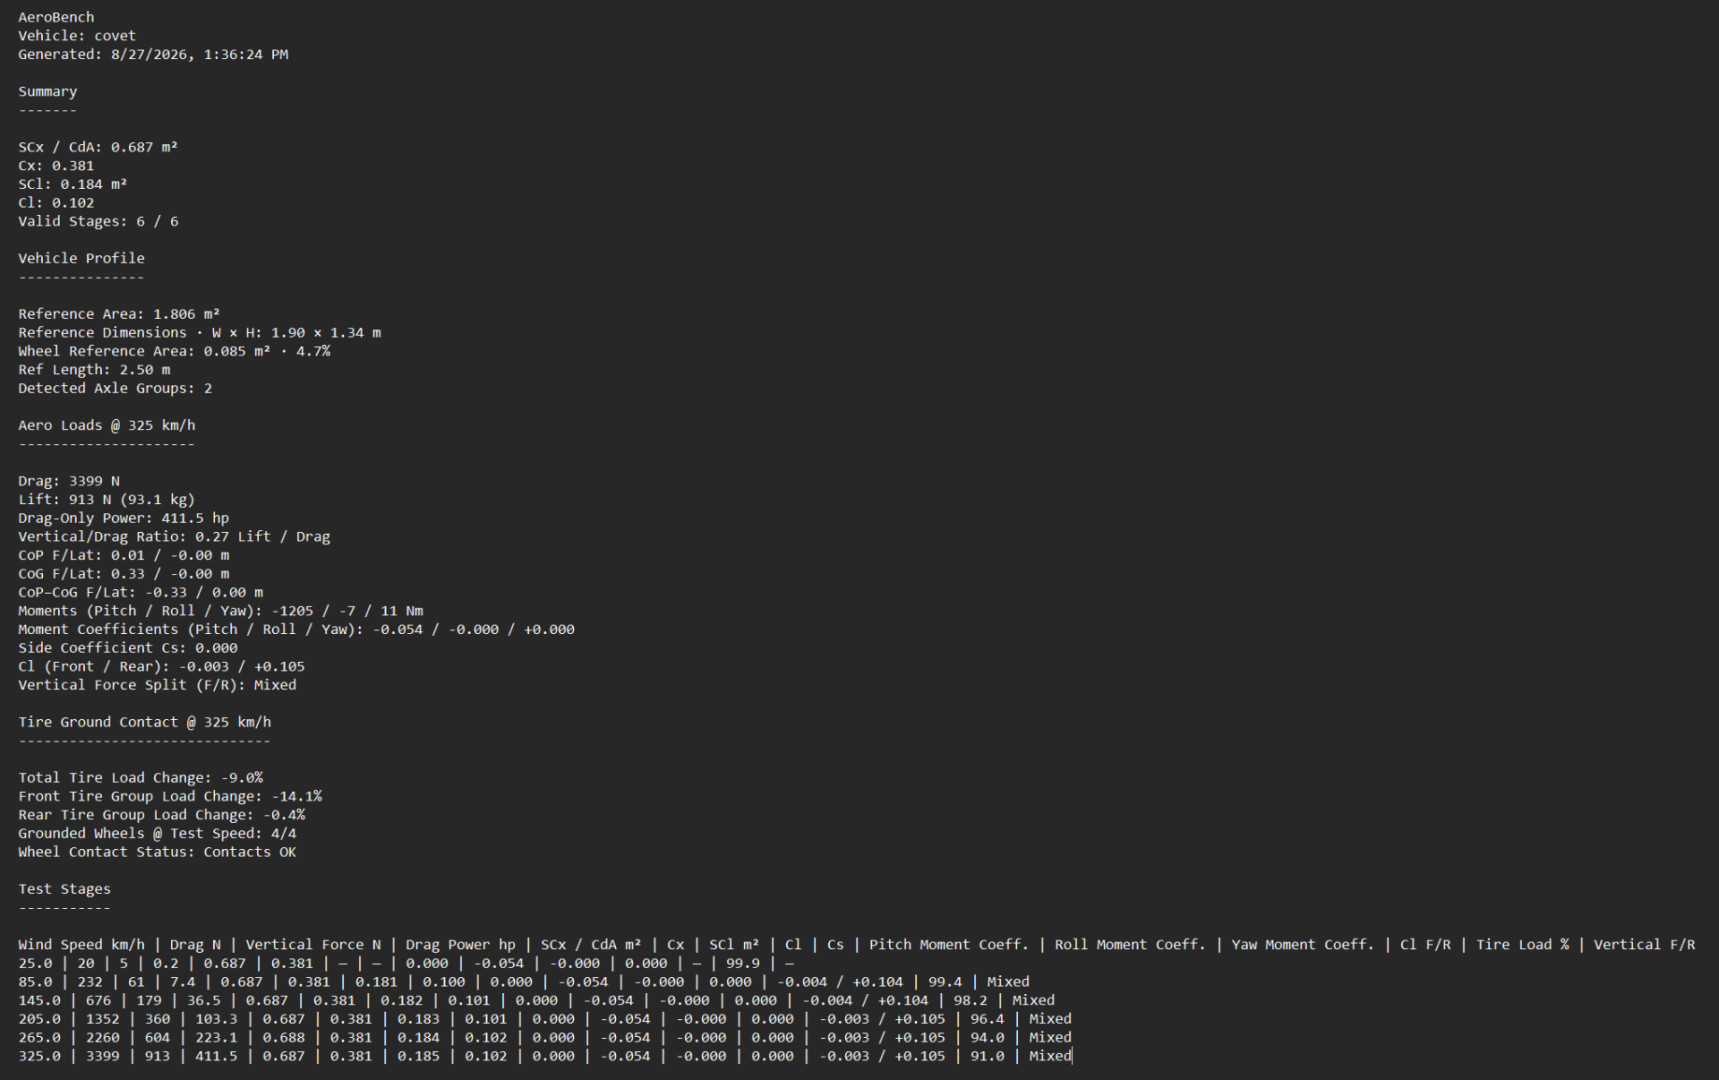The image size is (1719, 1080).
Task: Click the Summary section heading
Action: (48, 92)
